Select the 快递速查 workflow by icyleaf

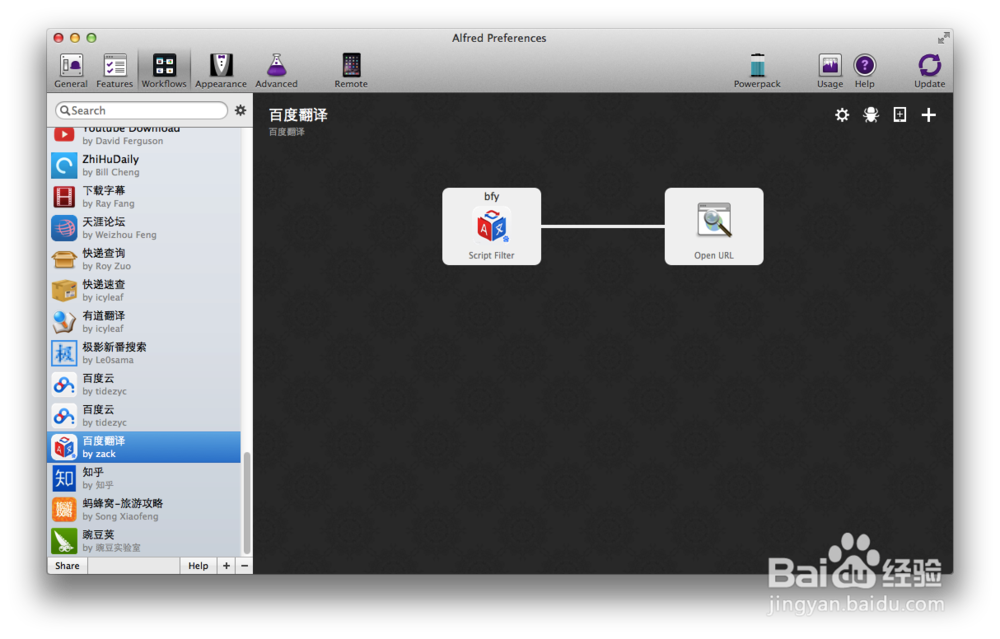[x=144, y=290]
